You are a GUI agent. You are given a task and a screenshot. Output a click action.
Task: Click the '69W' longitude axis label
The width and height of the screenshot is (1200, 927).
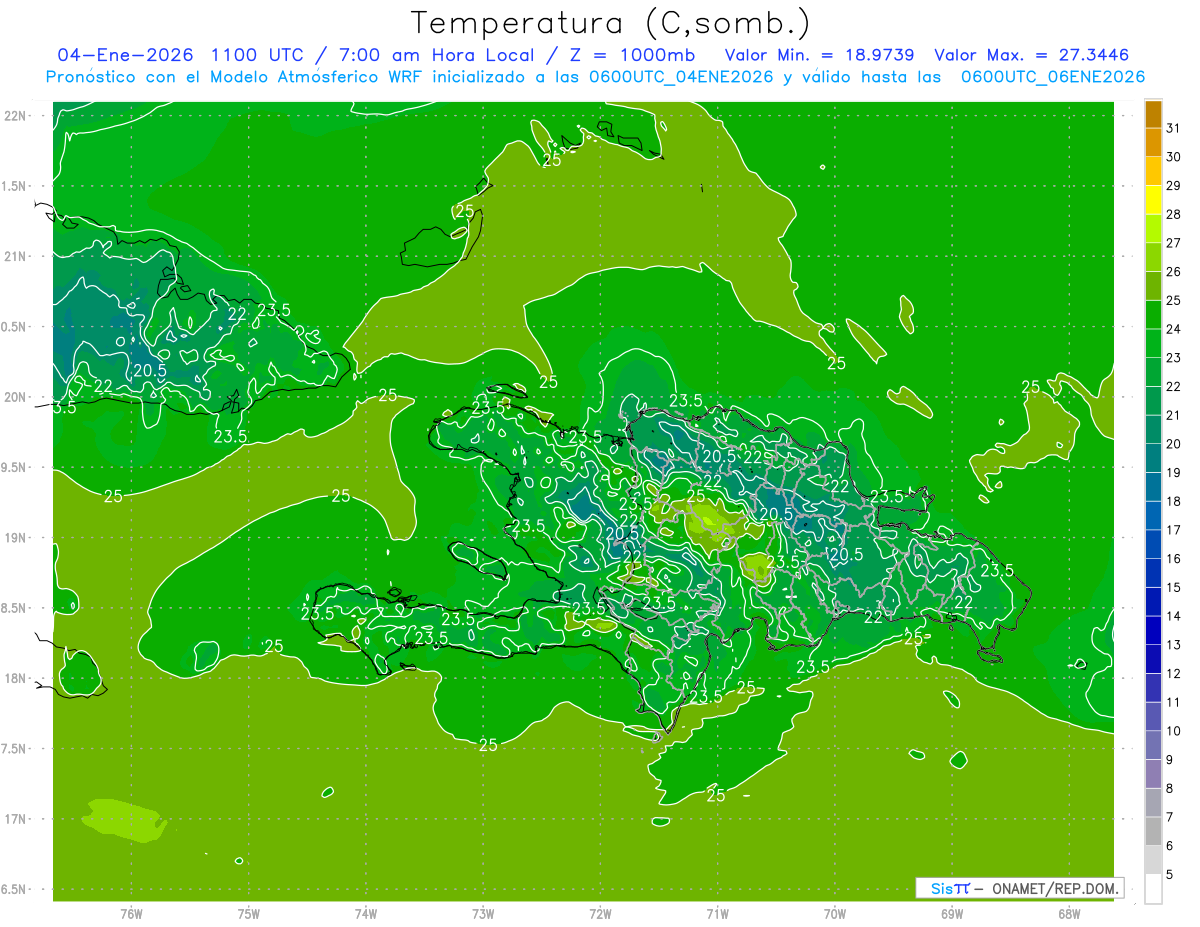[952, 913]
